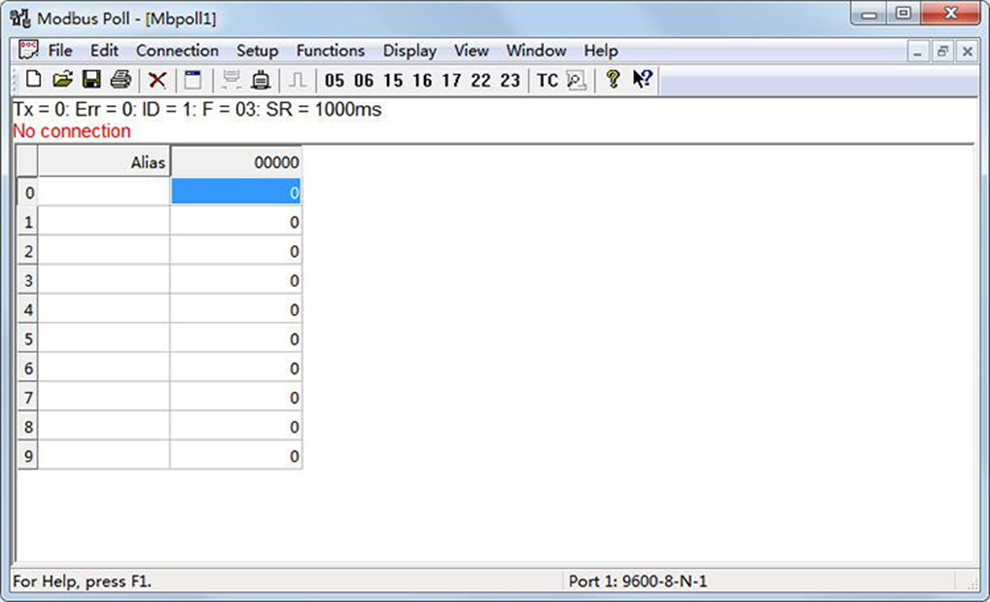Open the Window menu

pyautogui.click(x=536, y=51)
